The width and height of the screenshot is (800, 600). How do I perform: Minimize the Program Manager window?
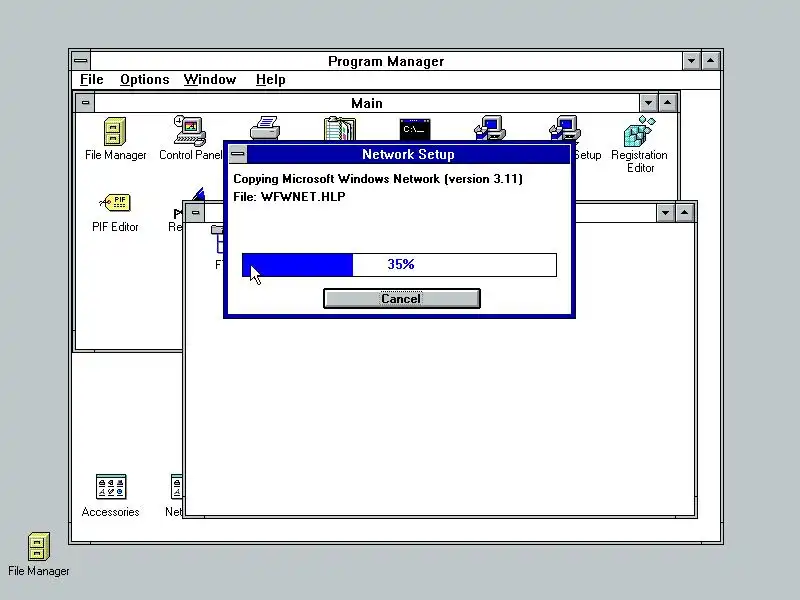pyautogui.click(x=691, y=61)
